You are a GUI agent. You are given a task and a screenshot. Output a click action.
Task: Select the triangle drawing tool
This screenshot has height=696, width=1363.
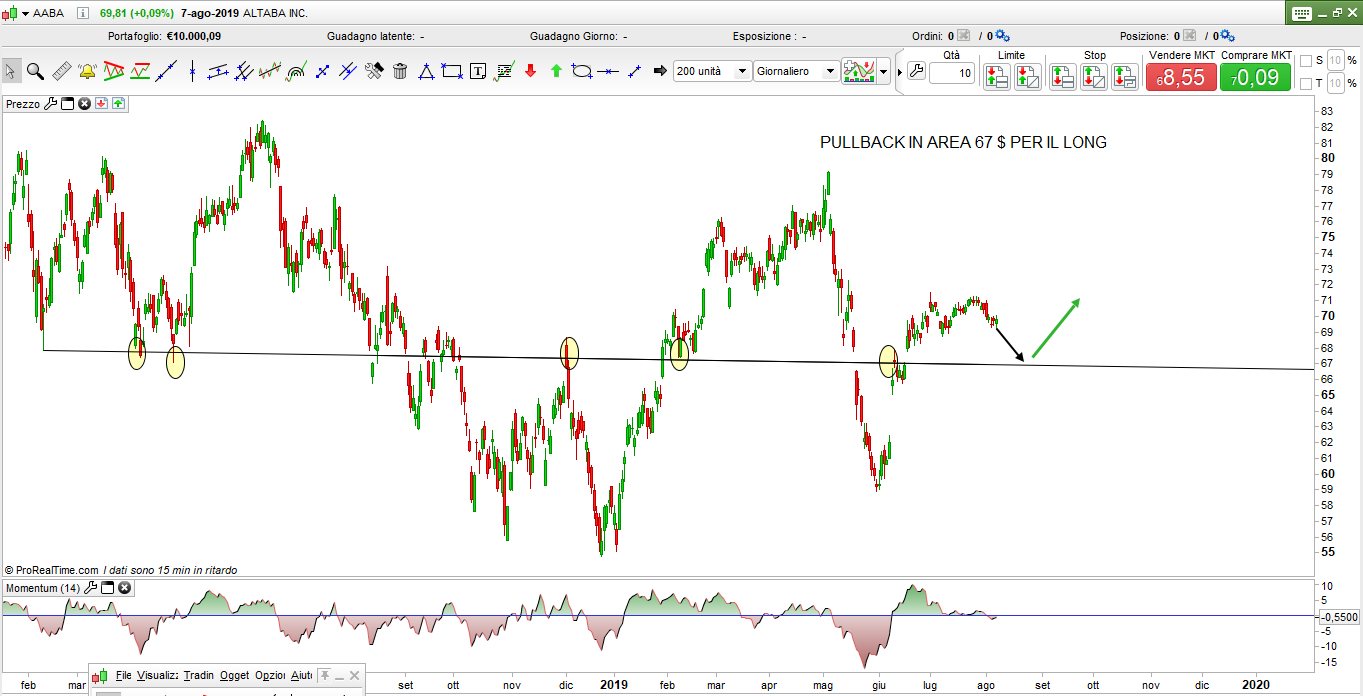pos(426,71)
